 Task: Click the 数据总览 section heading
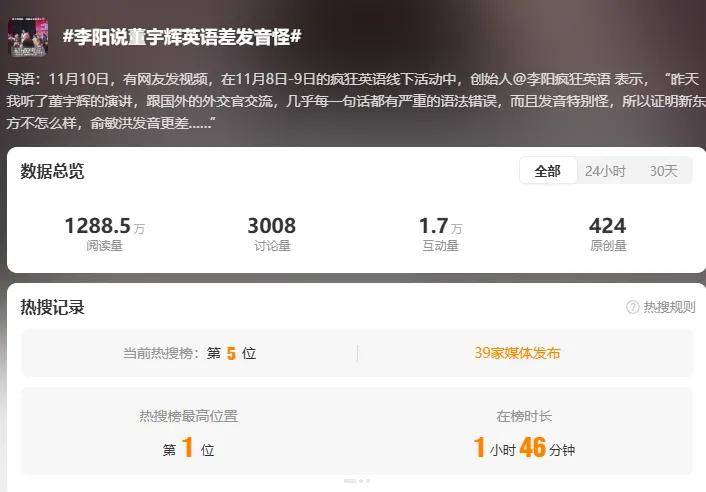click(x=52, y=172)
